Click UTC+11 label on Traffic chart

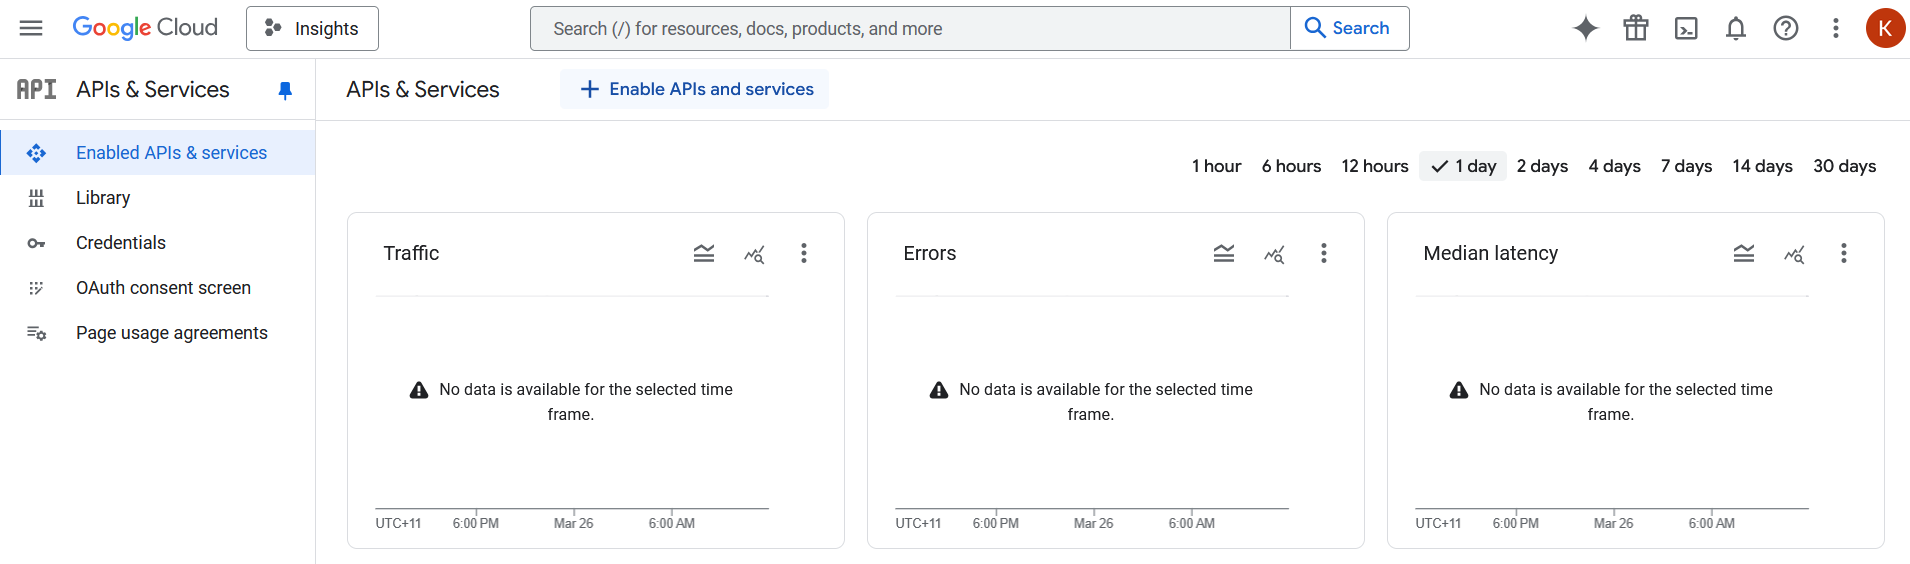pyautogui.click(x=398, y=523)
